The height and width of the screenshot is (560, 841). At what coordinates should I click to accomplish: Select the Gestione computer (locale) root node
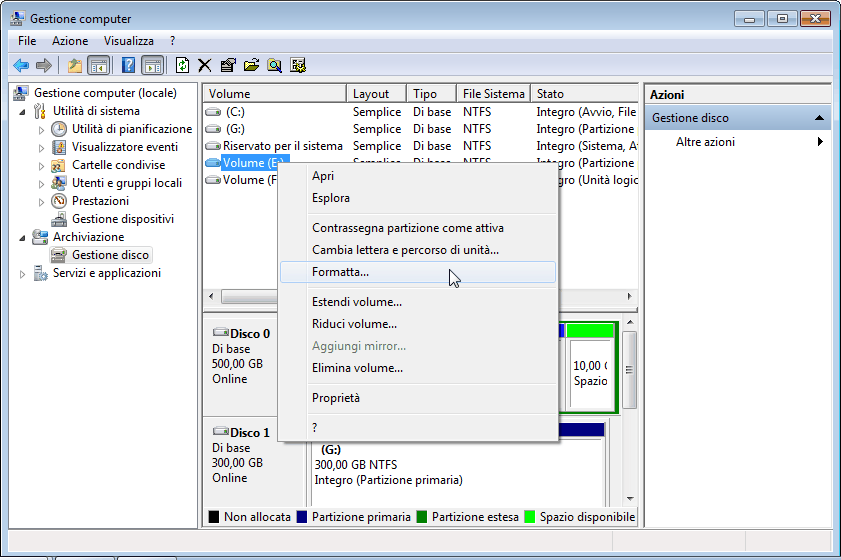105,93
